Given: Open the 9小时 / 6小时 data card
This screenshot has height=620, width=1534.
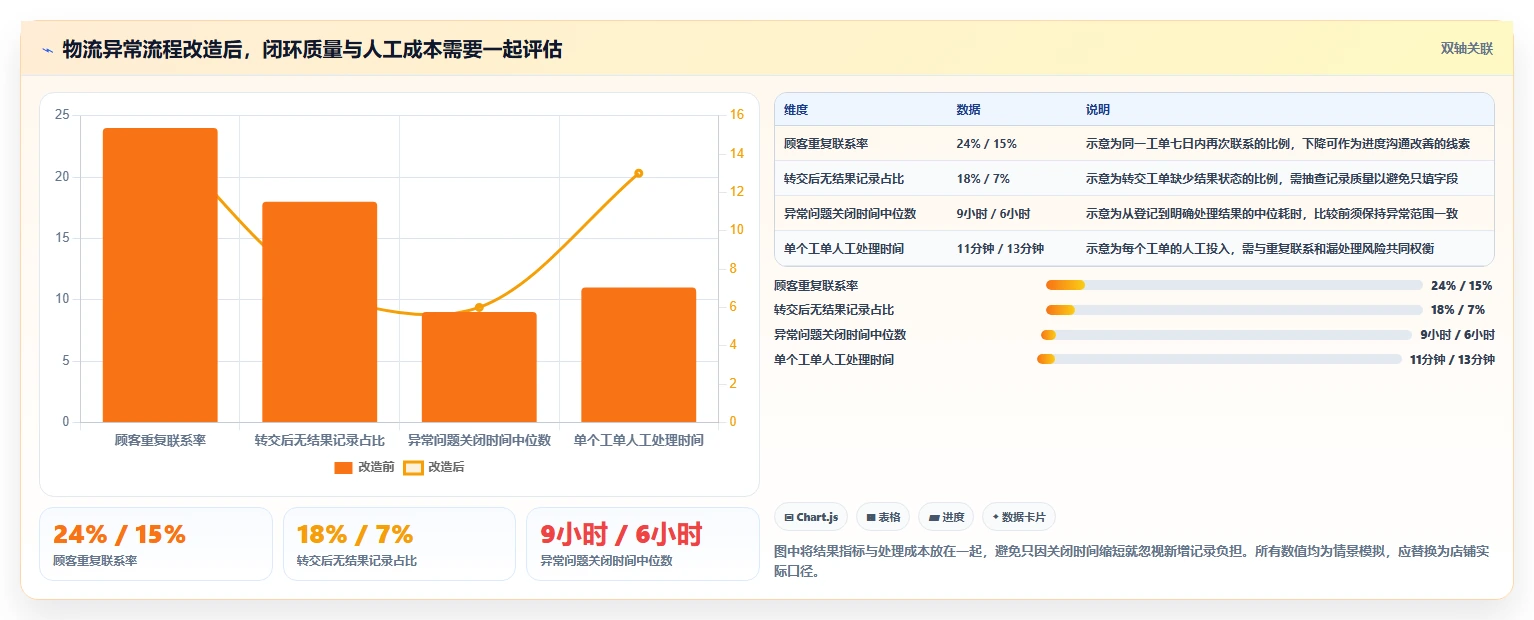Looking at the screenshot, I should click(643, 544).
